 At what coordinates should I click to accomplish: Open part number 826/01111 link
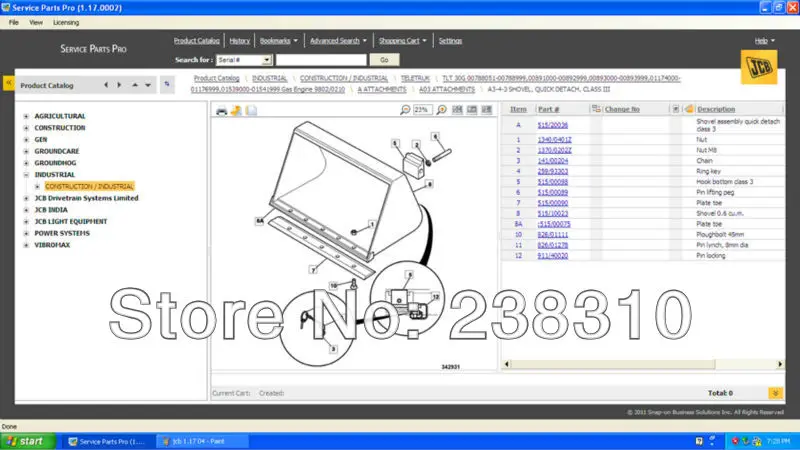point(553,235)
